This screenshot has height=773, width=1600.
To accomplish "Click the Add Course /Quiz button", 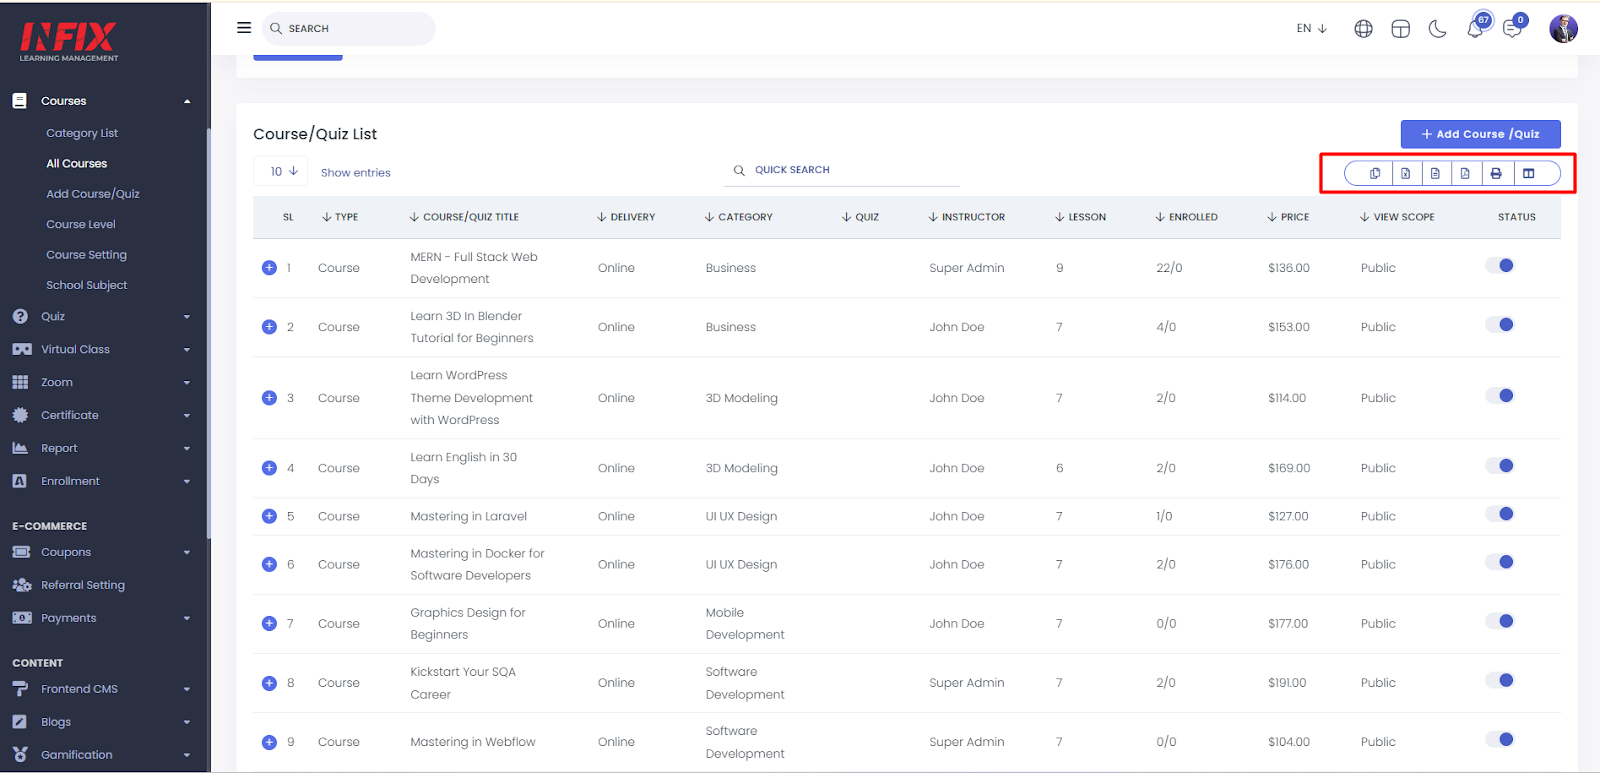I will tap(1480, 134).
